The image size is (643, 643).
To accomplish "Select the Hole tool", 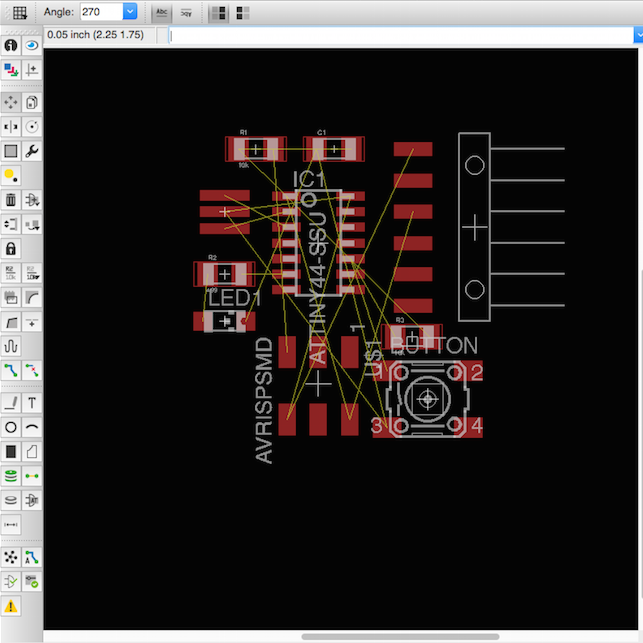I will tap(11, 500).
